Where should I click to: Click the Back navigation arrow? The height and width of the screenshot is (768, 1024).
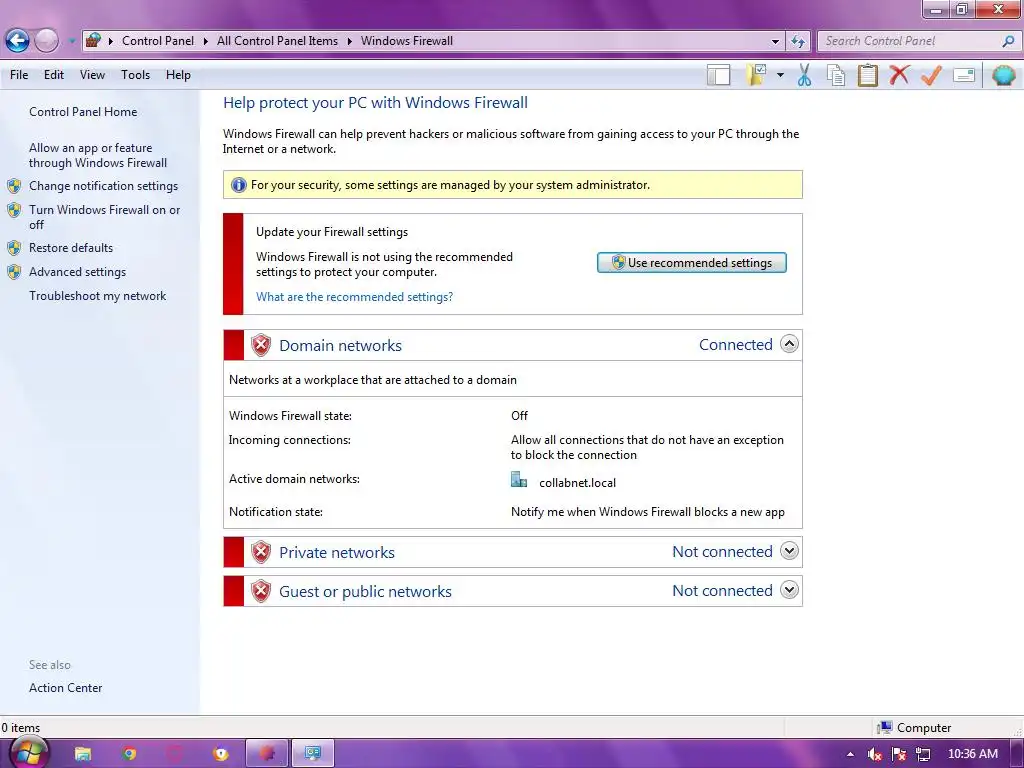pyautogui.click(x=18, y=40)
